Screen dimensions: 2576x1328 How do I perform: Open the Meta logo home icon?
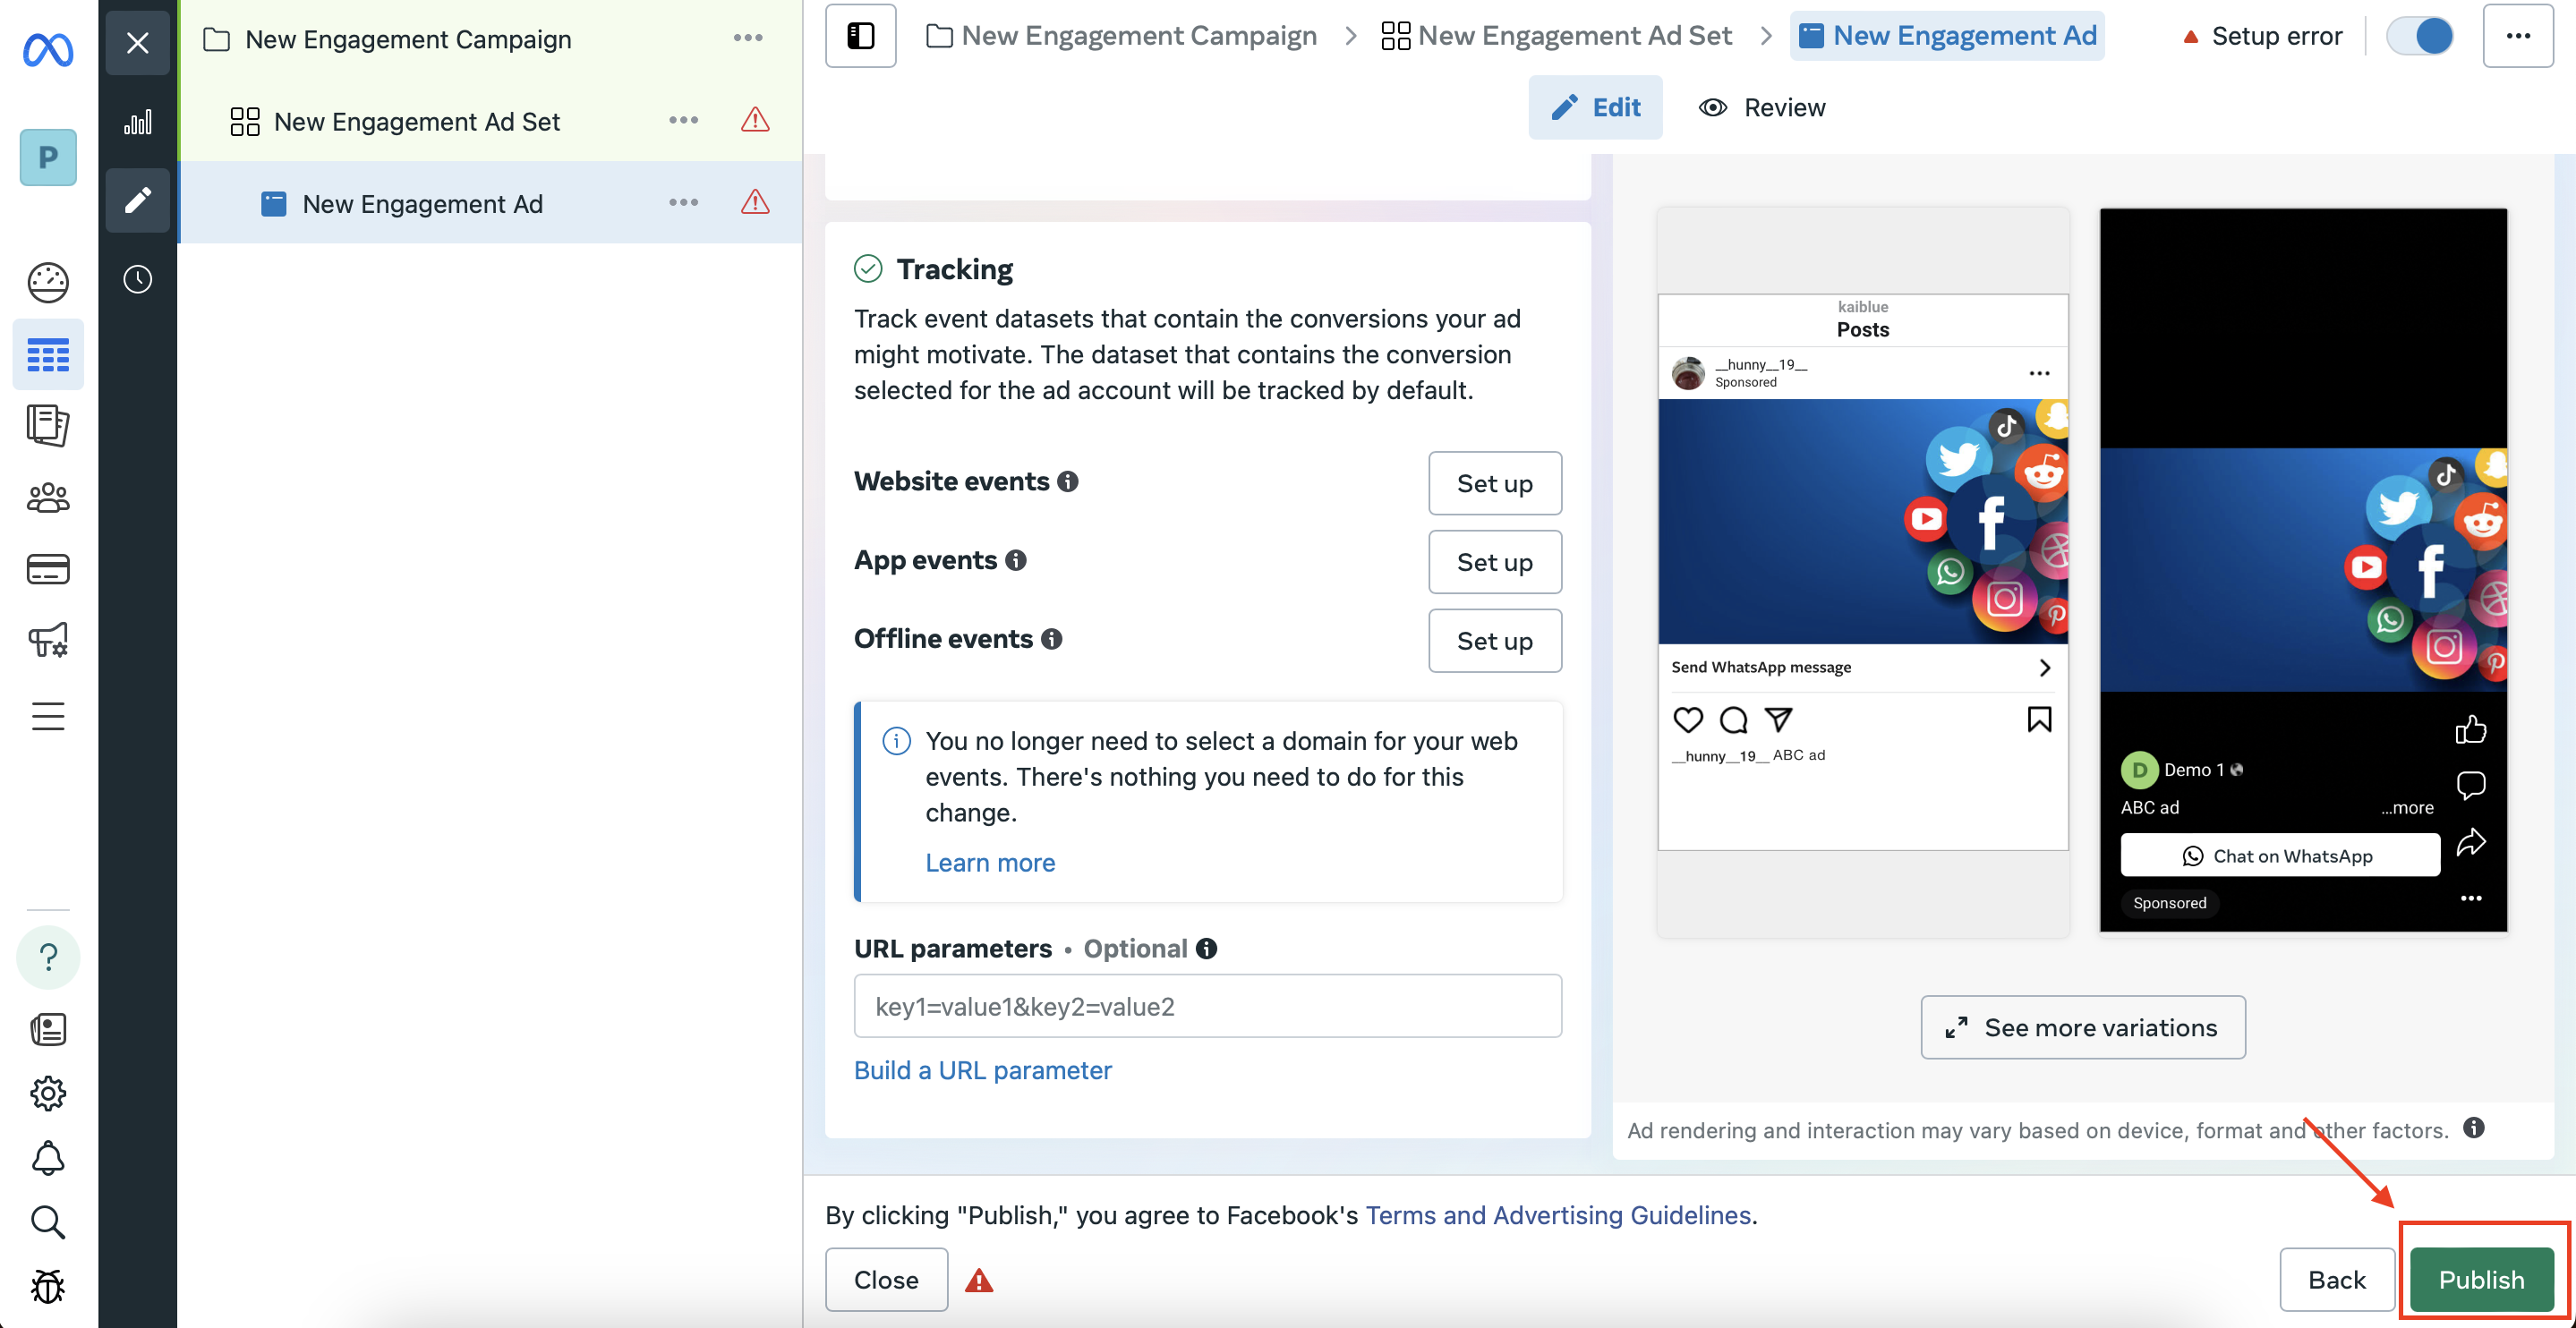click(x=48, y=50)
